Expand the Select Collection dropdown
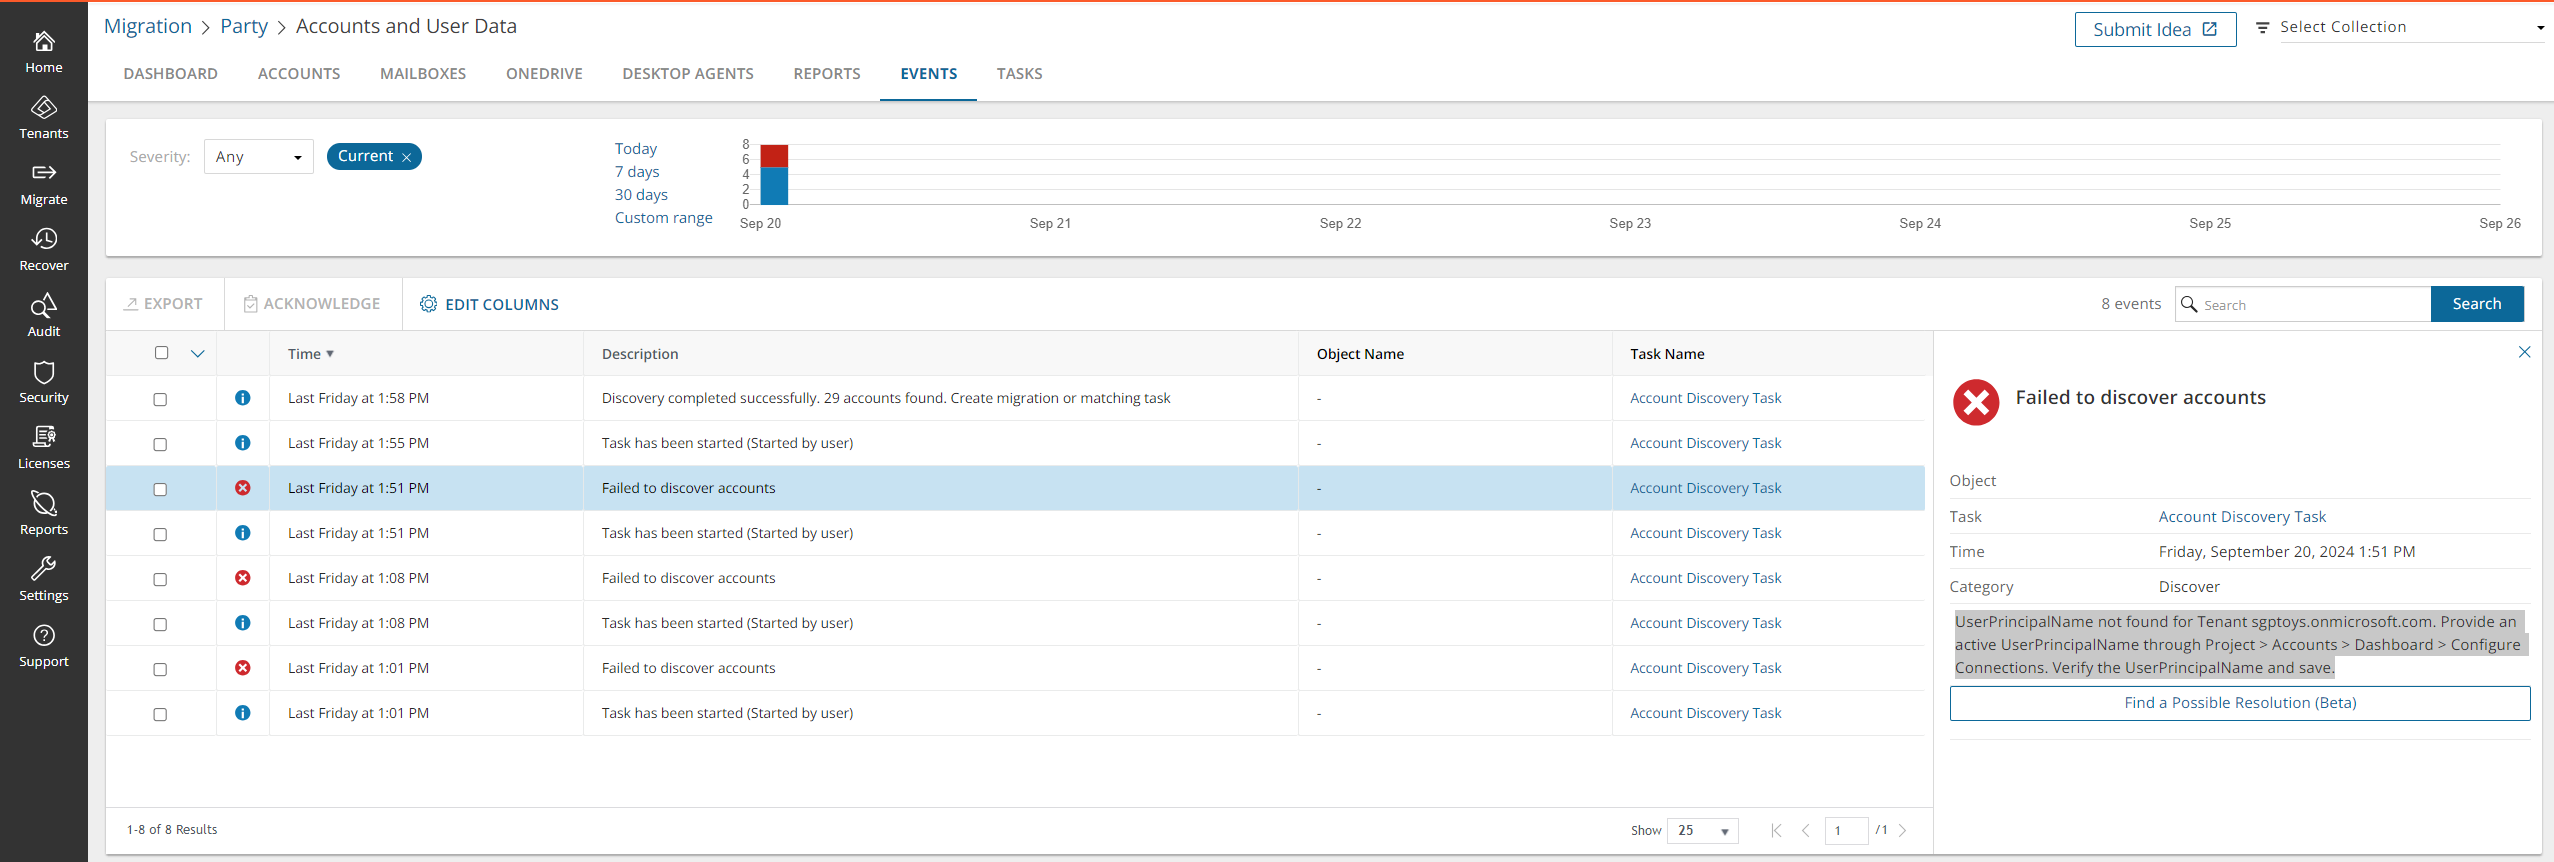The width and height of the screenshot is (2554, 862). [2410, 28]
